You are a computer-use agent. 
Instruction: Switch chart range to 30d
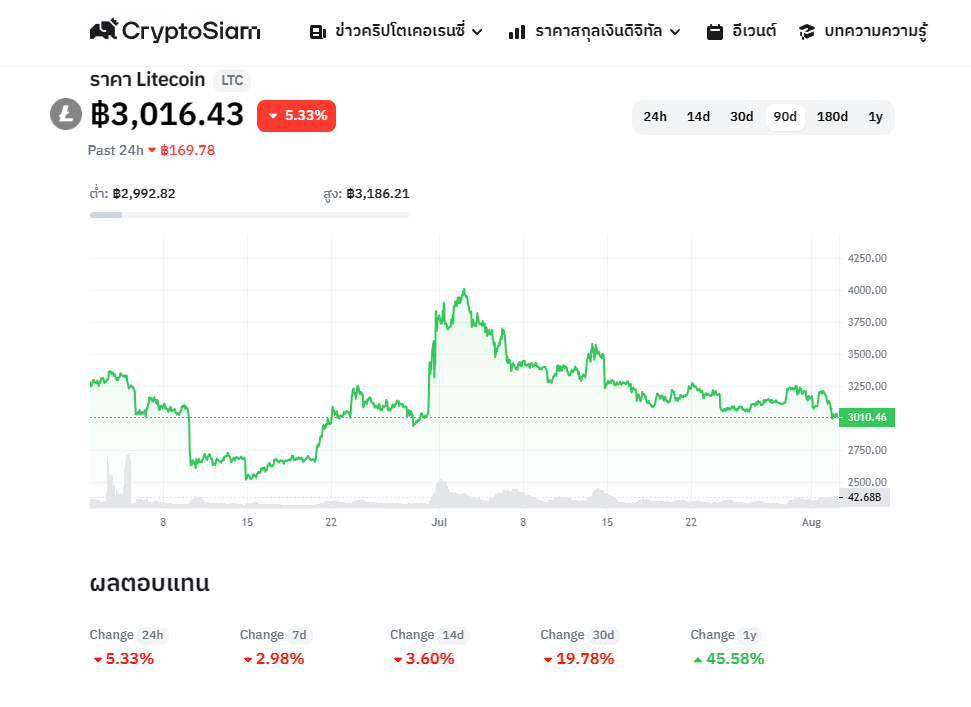741,117
